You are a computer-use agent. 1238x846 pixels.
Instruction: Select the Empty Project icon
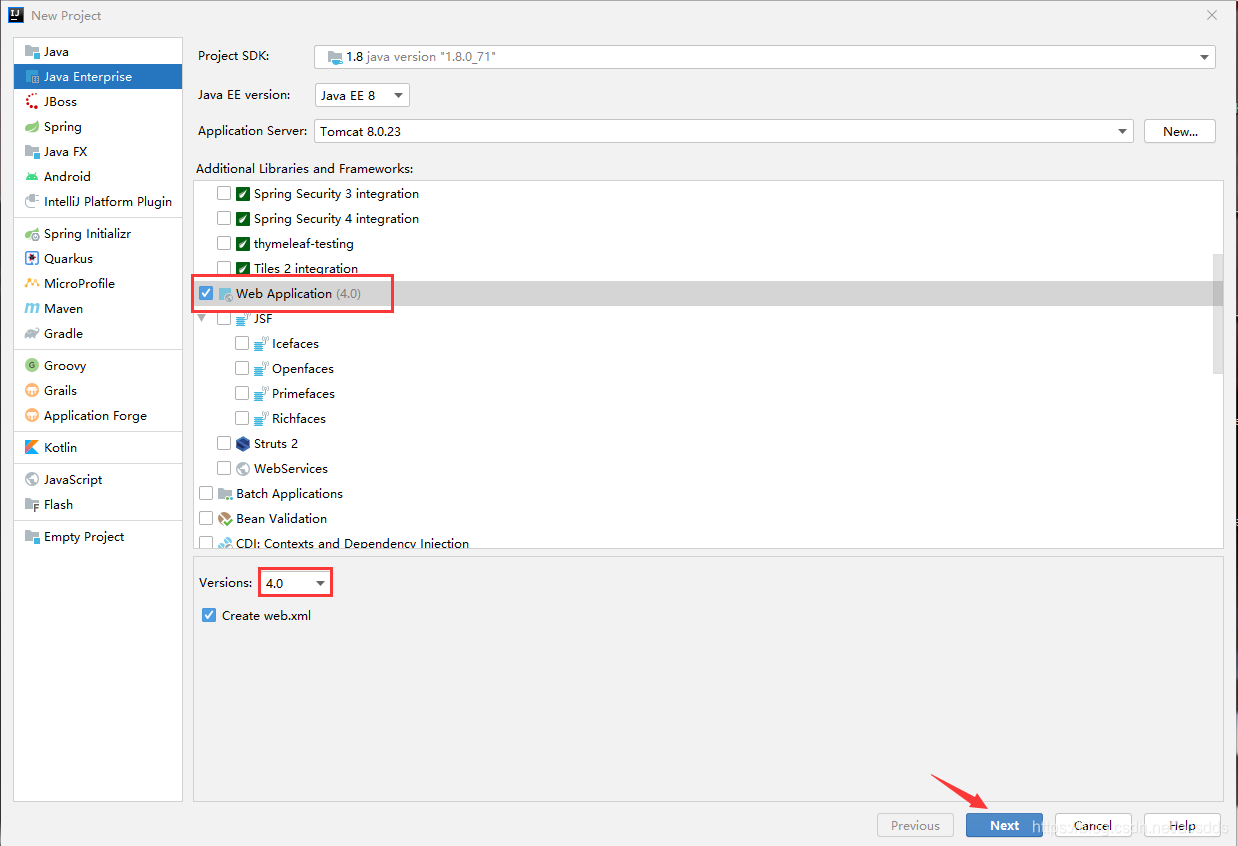pyautogui.click(x=32, y=536)
